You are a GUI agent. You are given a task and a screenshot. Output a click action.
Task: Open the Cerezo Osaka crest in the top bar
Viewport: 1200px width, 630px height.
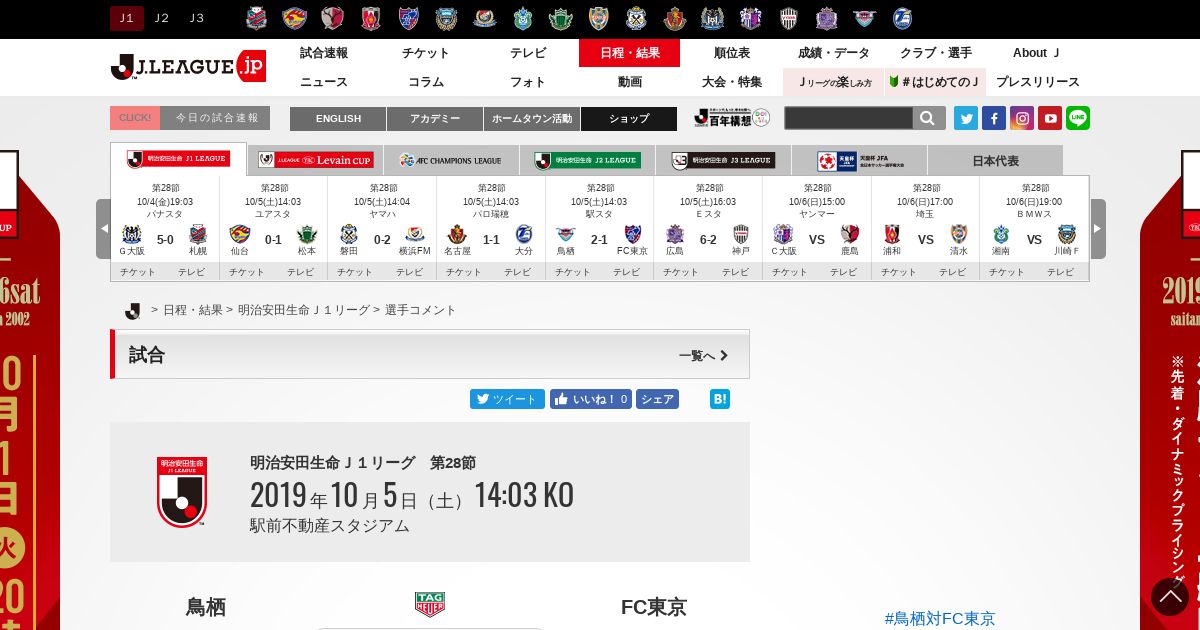[750, 18]
